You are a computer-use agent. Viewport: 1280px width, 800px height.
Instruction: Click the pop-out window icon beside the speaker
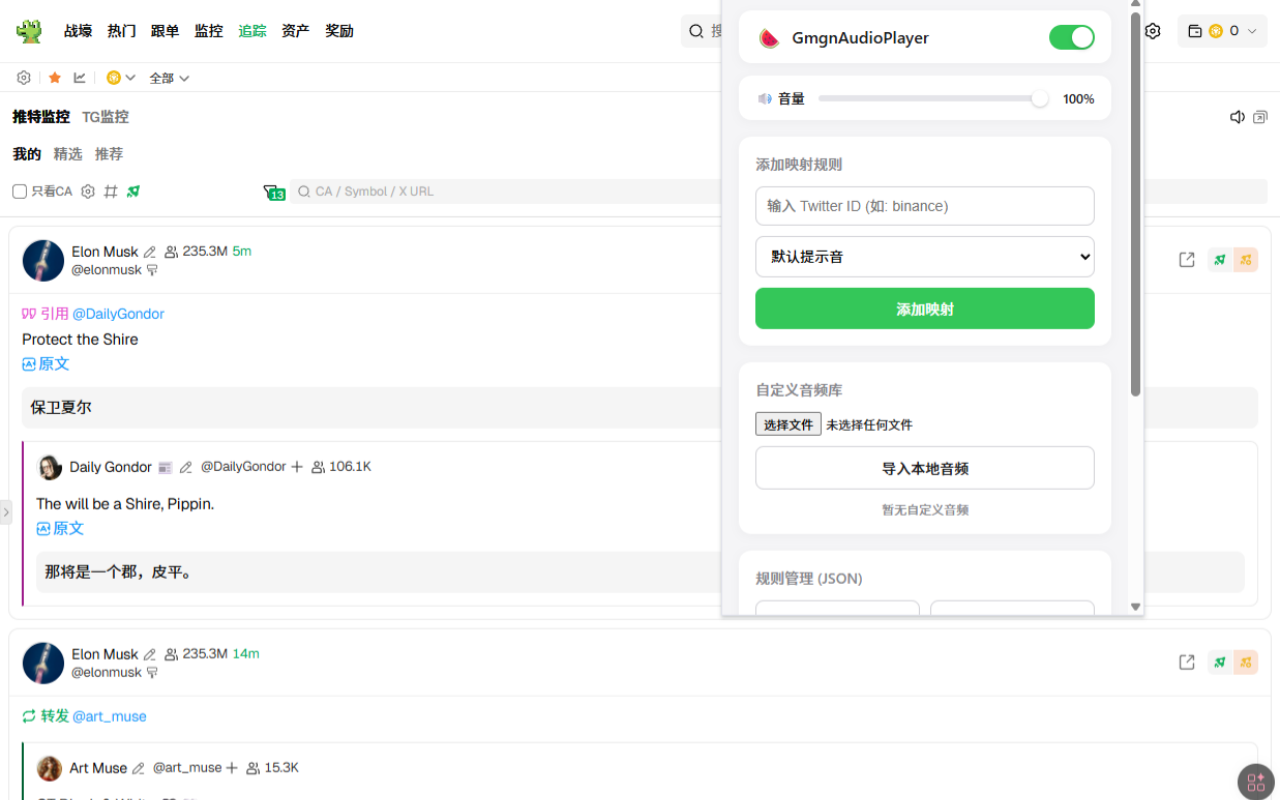(x=1260, y=117)
